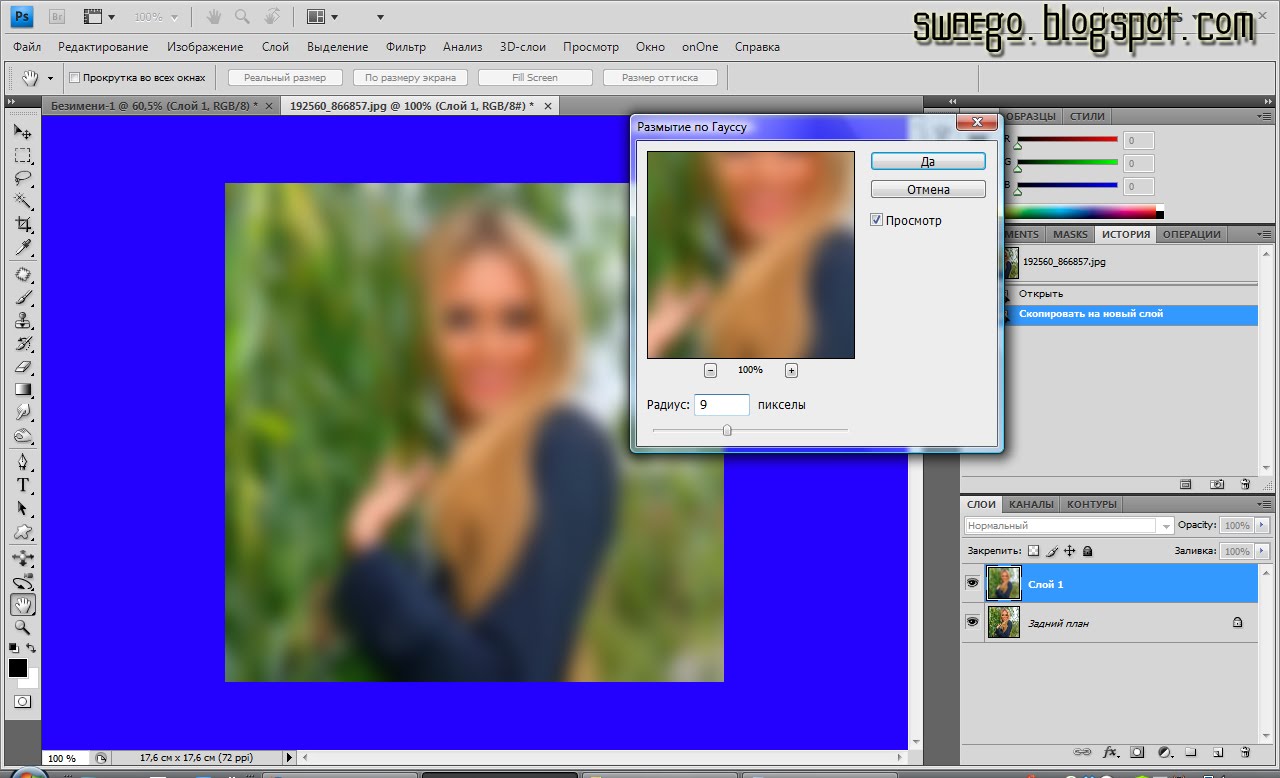
Task: Enable 'Прокрутка во всех окнах' checkbox
Action: pyautogui.click(x=74, y=77)
